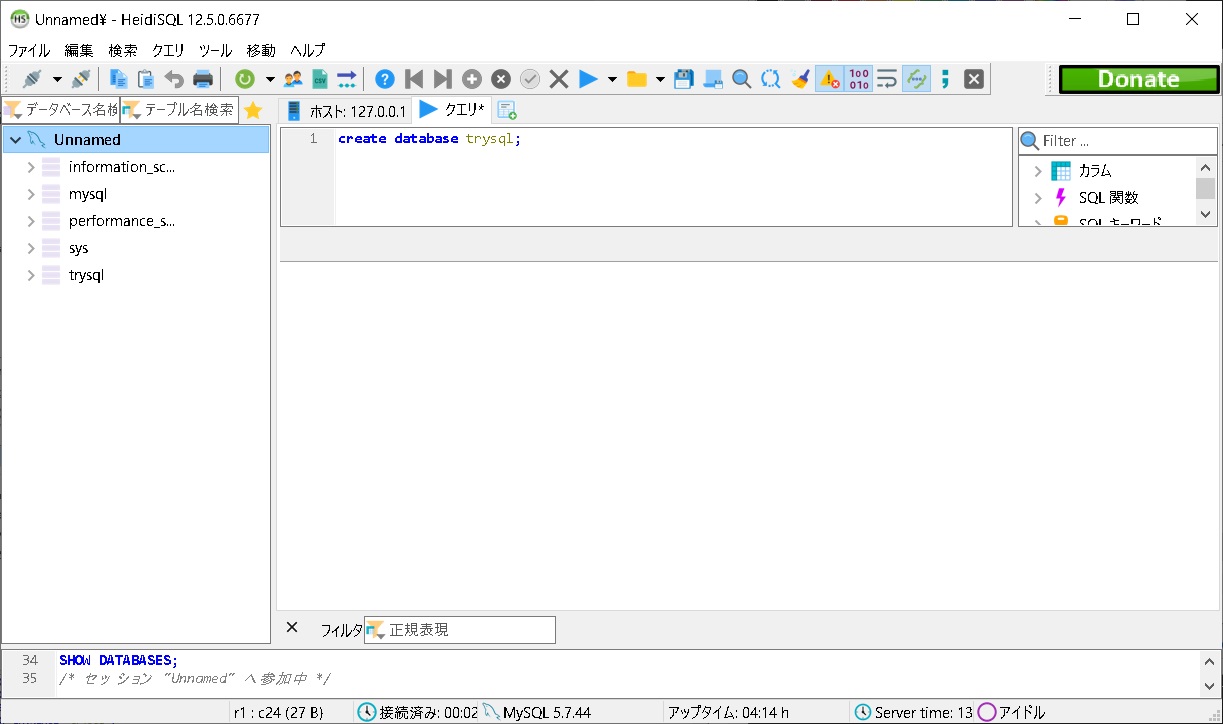Screen dimensions: 1223x724
Task: Open the dropdown arrow beside the connect icon
Action: click(x=57, y=79)
